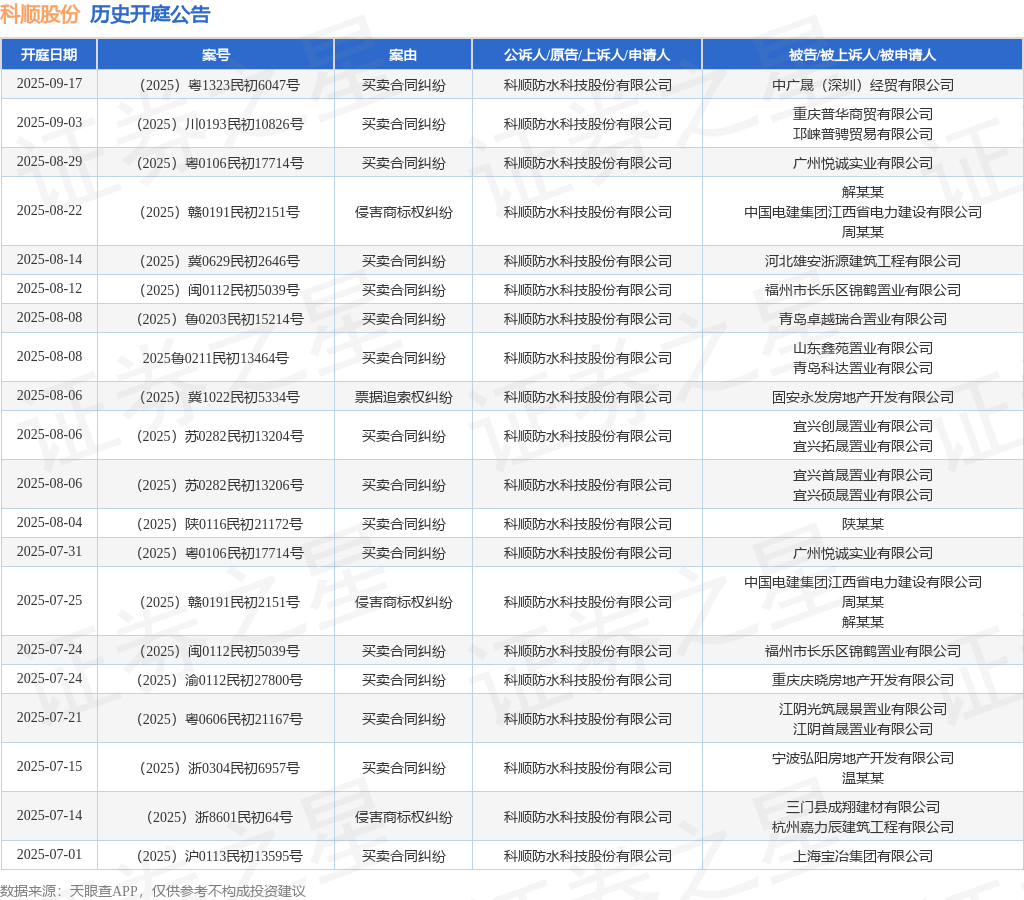The height and width of the screenshot is (900, 1024).
Task: Click defendant 宜兴拓晟置业有限公司
Action: pos(863,446)
